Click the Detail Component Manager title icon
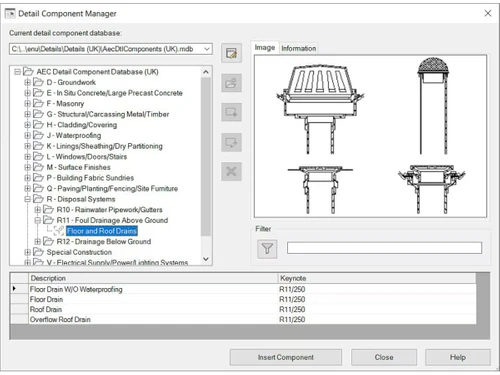 pyautogui.click(x=10, y=14)
